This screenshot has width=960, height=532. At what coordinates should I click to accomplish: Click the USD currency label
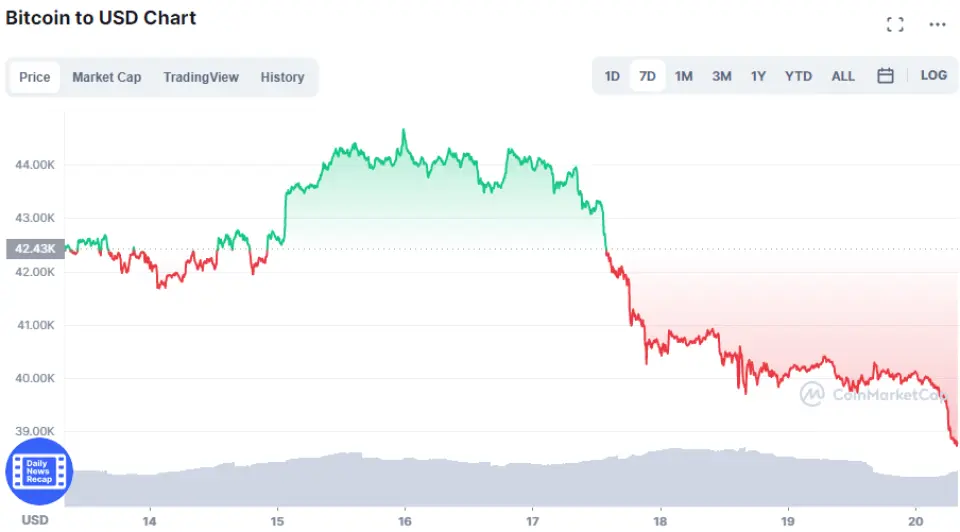(35, 520)
